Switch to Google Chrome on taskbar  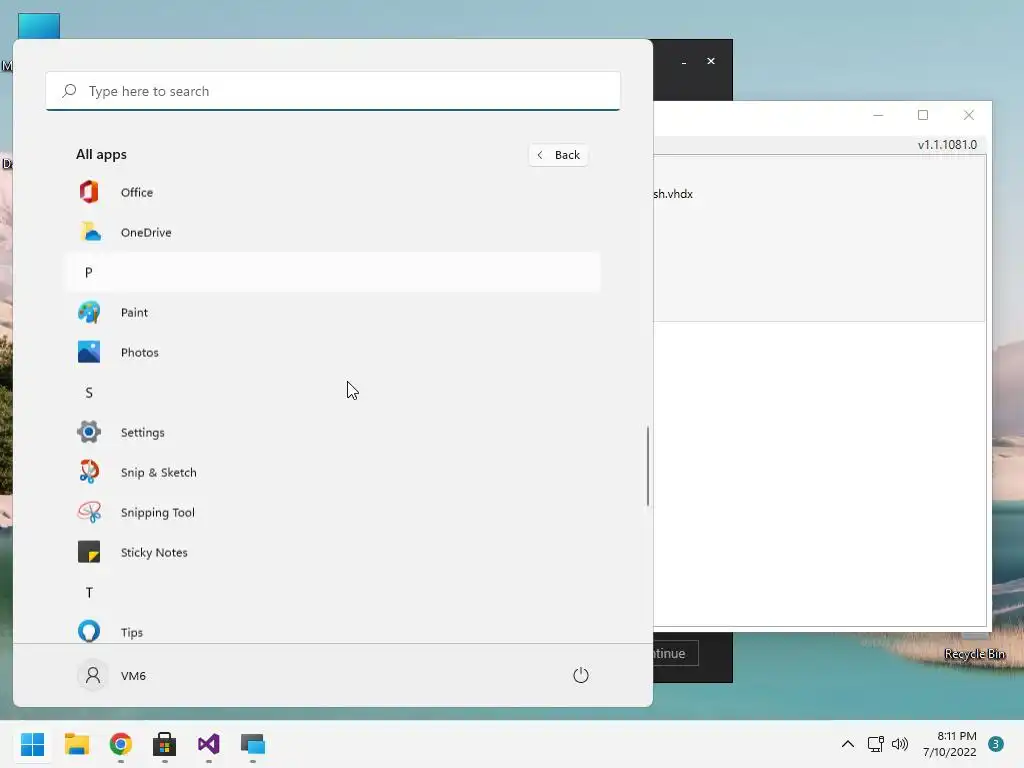(x=121, y=744)
